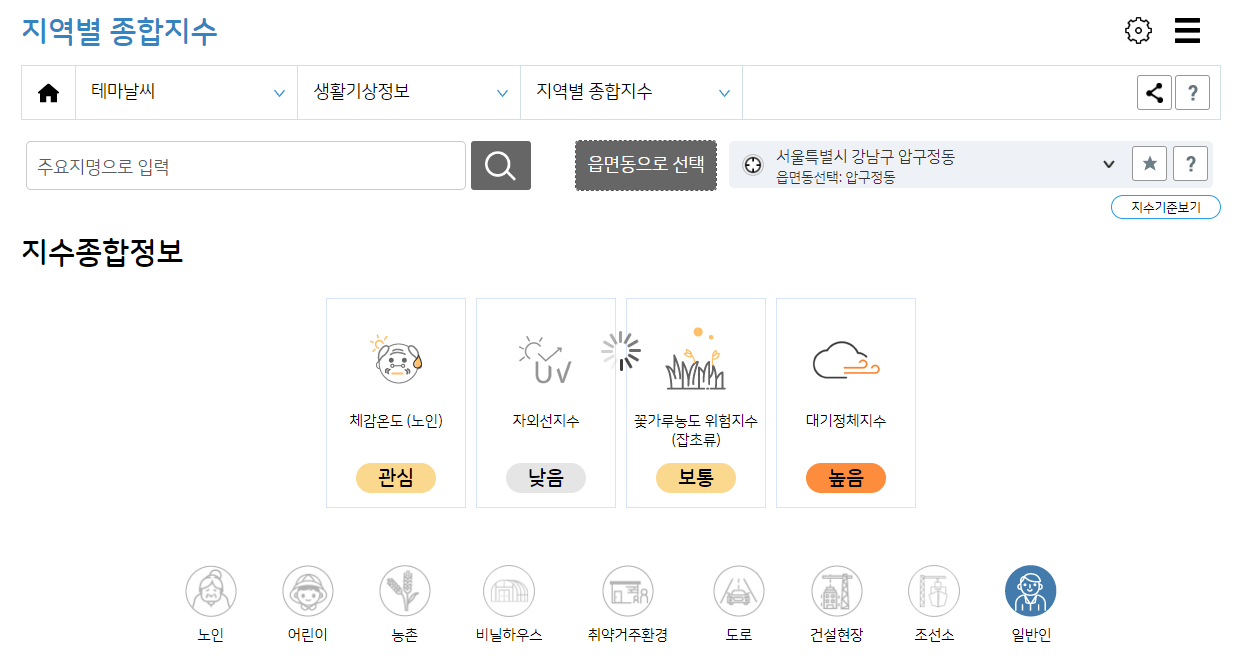Click the 건설현장 construction site icon
1242x663 pixels.
(x=836, y=590)
